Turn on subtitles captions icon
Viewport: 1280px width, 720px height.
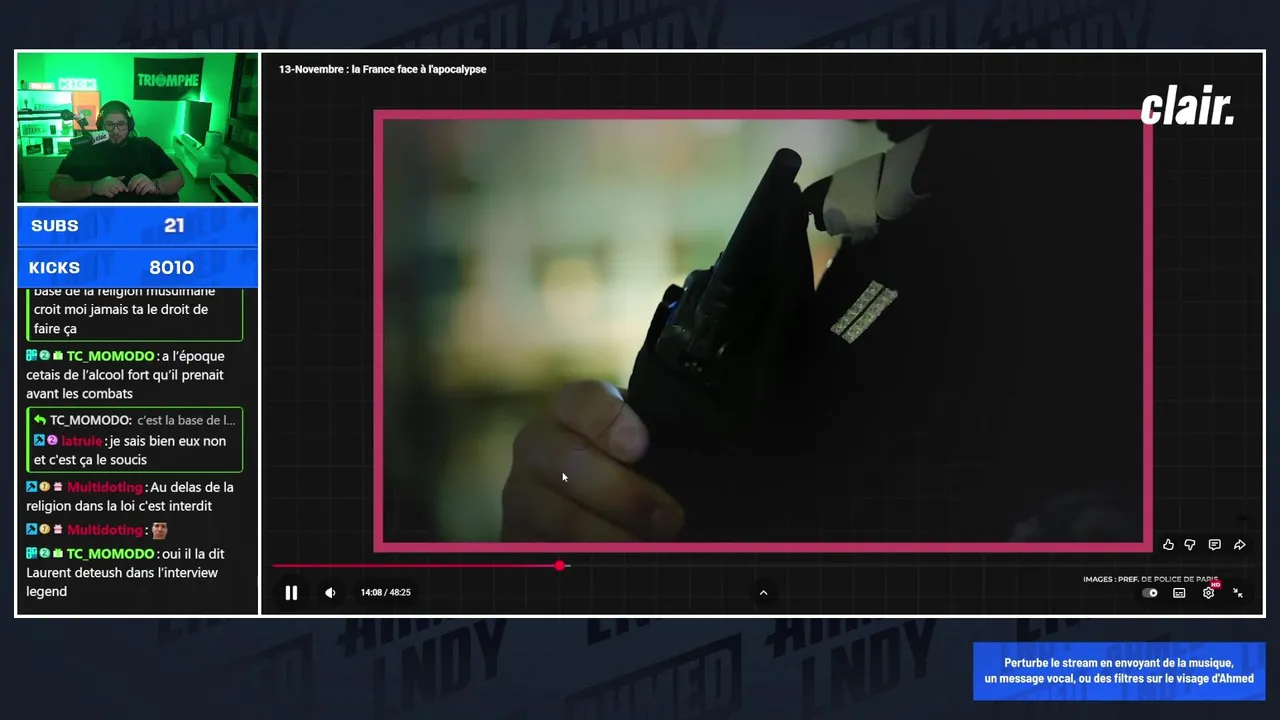1179,593
